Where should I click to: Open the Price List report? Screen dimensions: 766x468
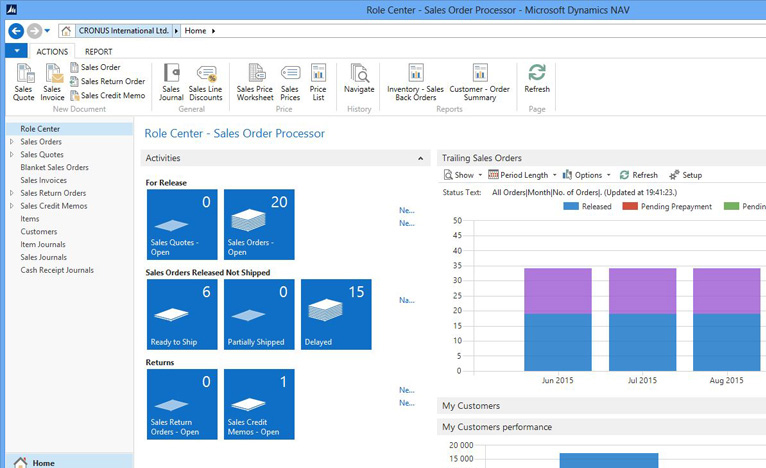318,82
